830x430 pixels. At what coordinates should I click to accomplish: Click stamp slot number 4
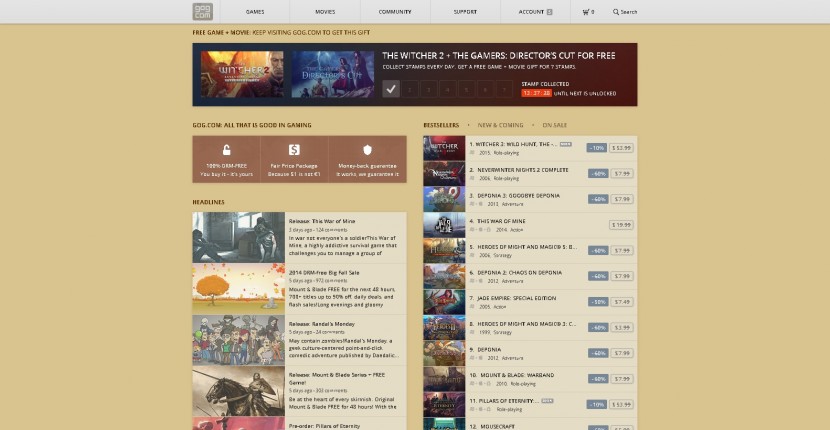[448, 89]
